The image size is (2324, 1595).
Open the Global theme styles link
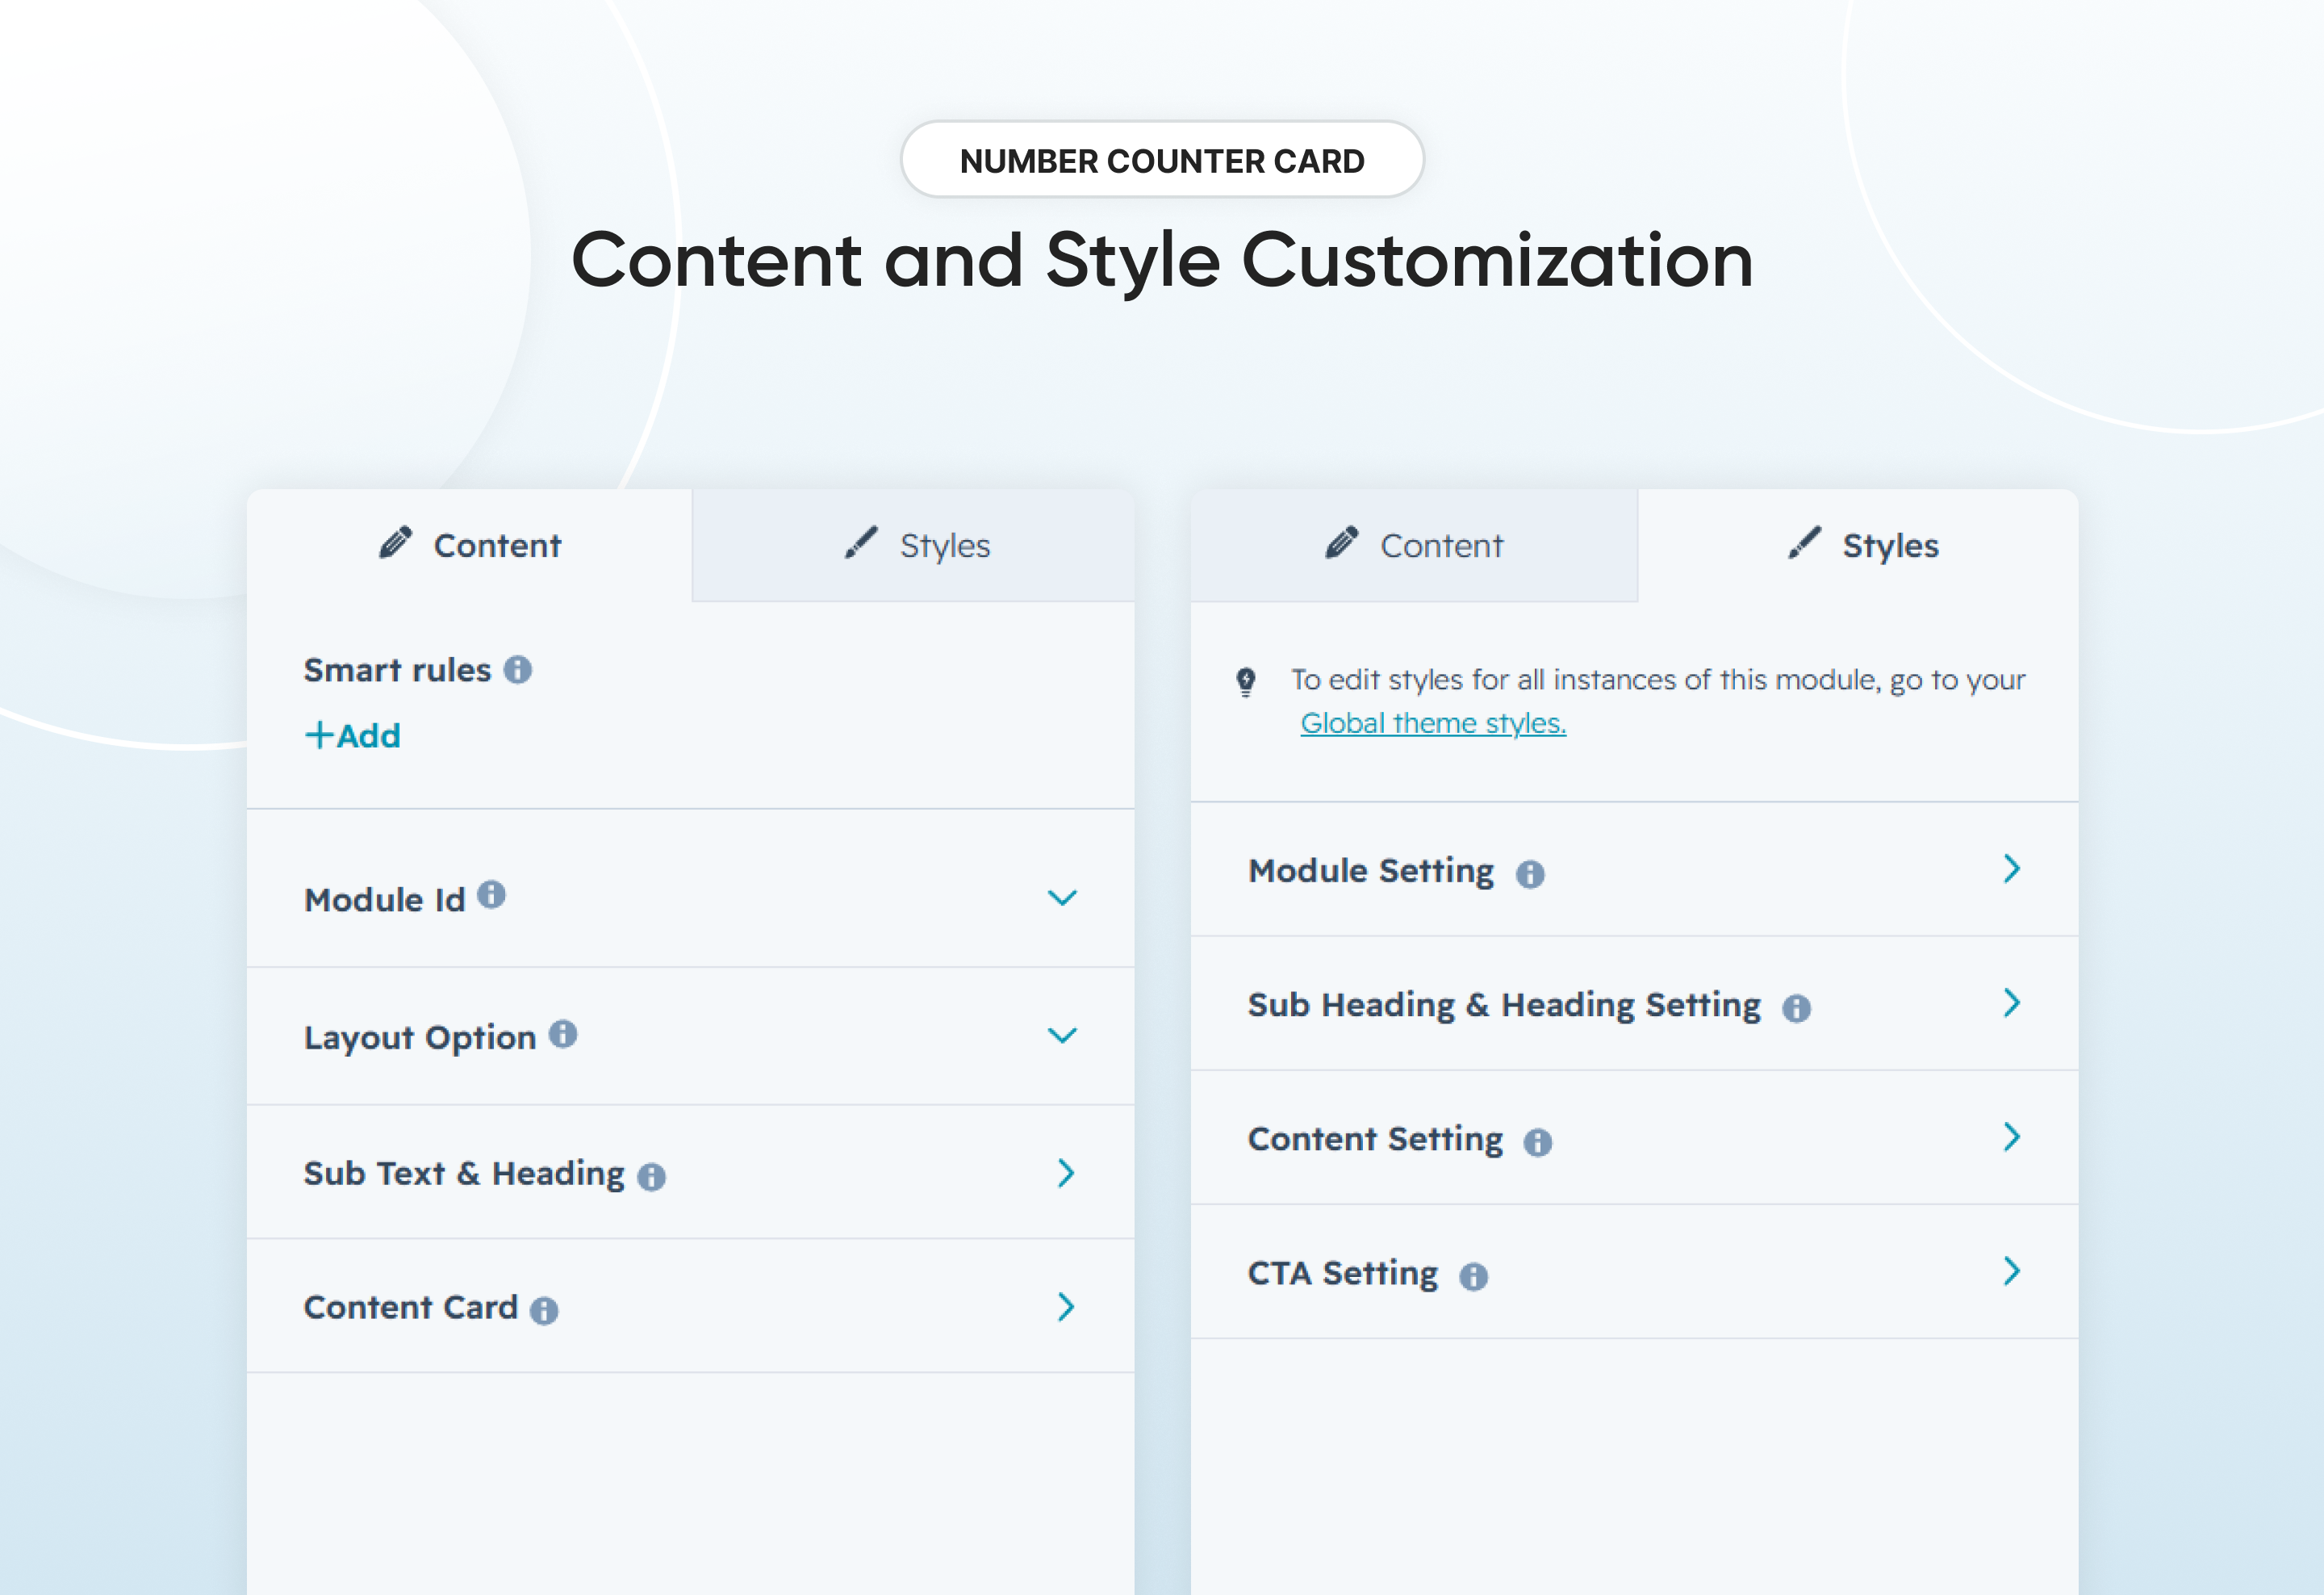click(x=1433, y=723)
